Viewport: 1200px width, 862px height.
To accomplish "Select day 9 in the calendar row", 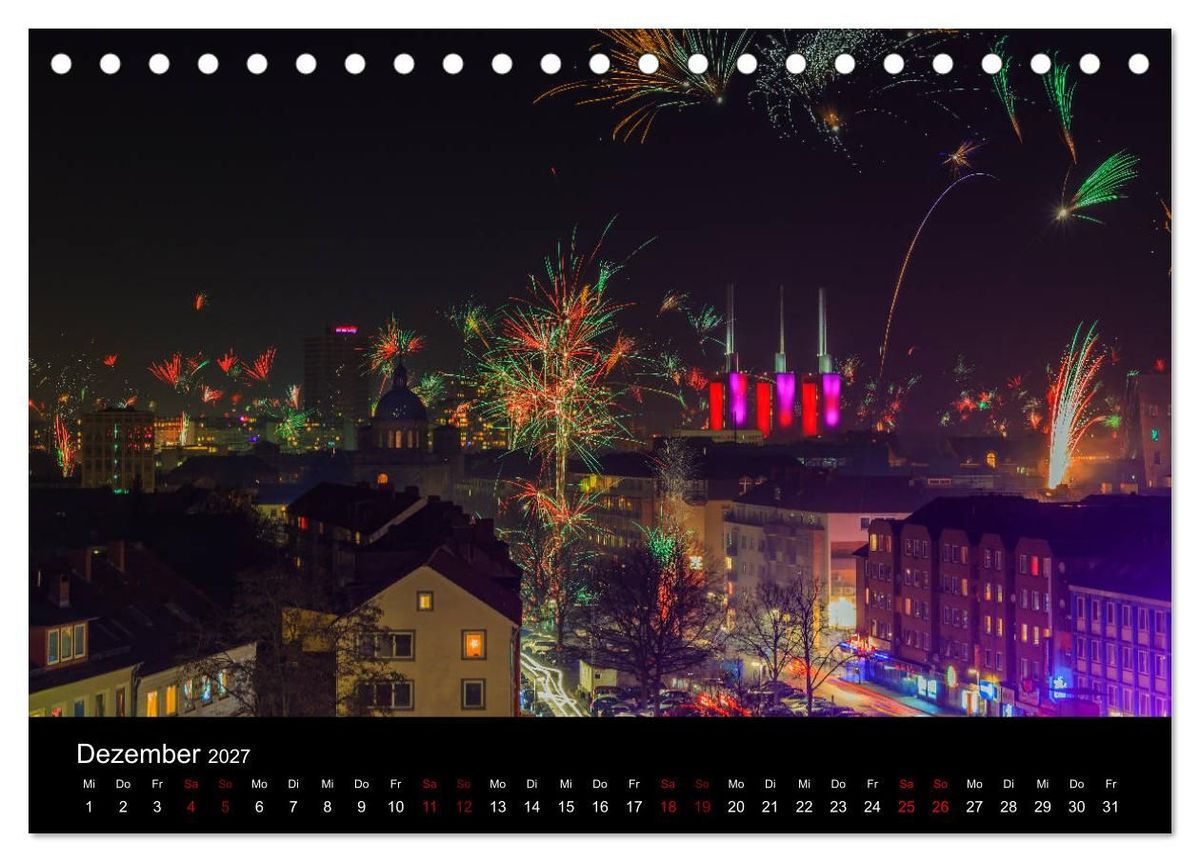I will (x=361, y=807).
